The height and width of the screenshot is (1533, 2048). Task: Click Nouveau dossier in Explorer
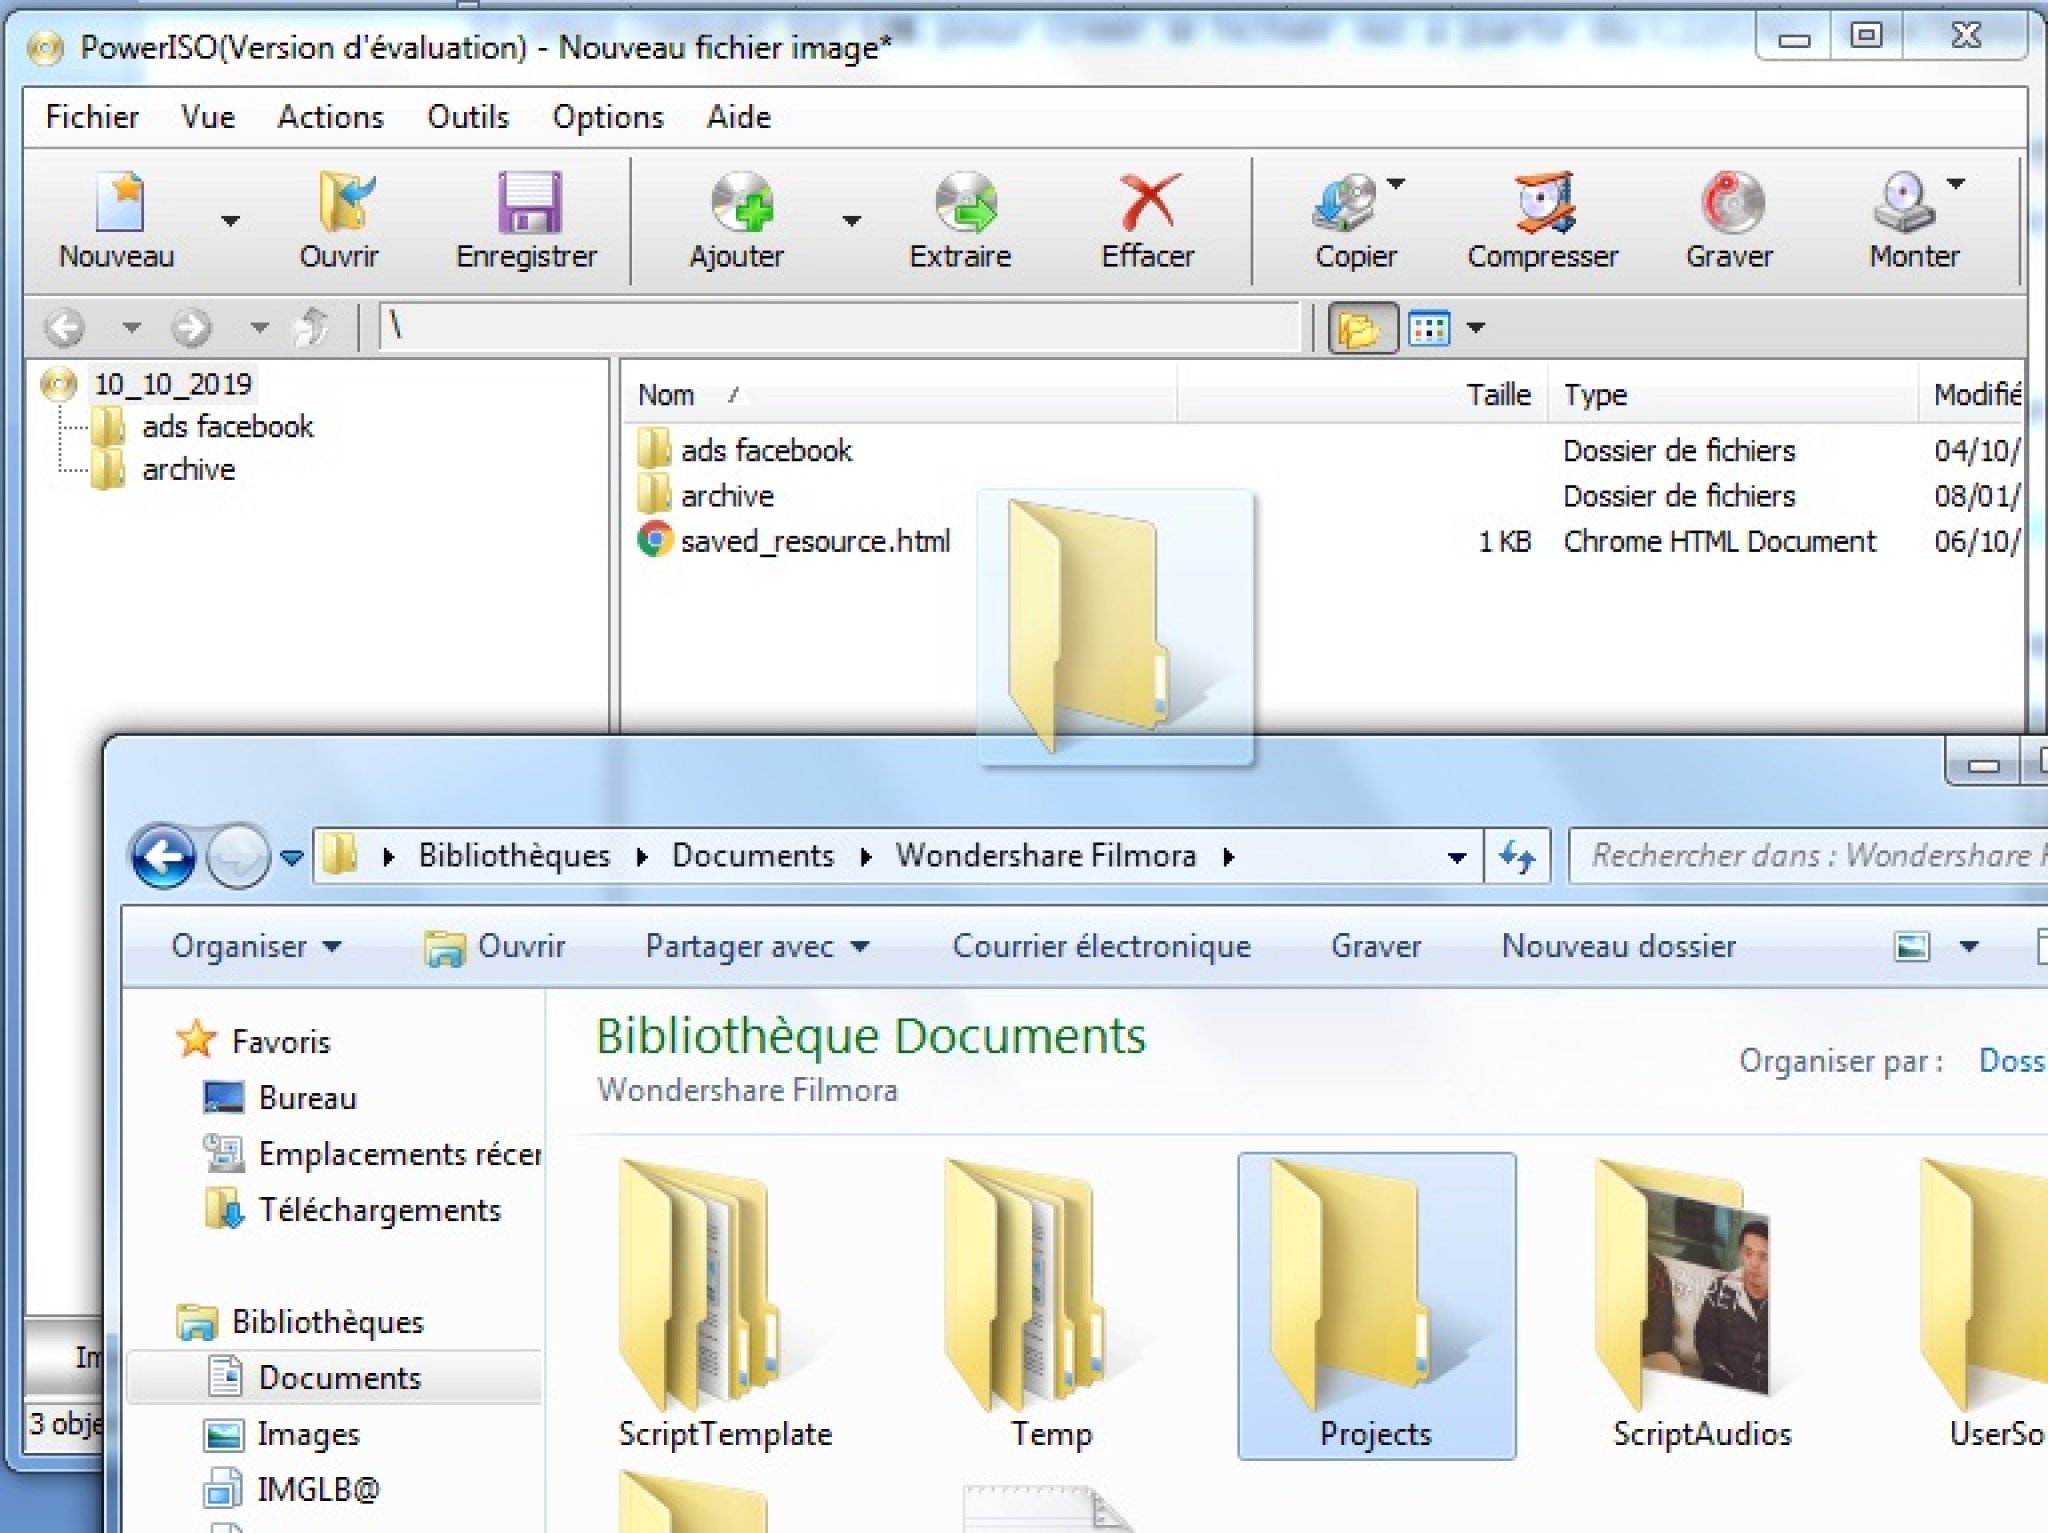(1619, 946)
